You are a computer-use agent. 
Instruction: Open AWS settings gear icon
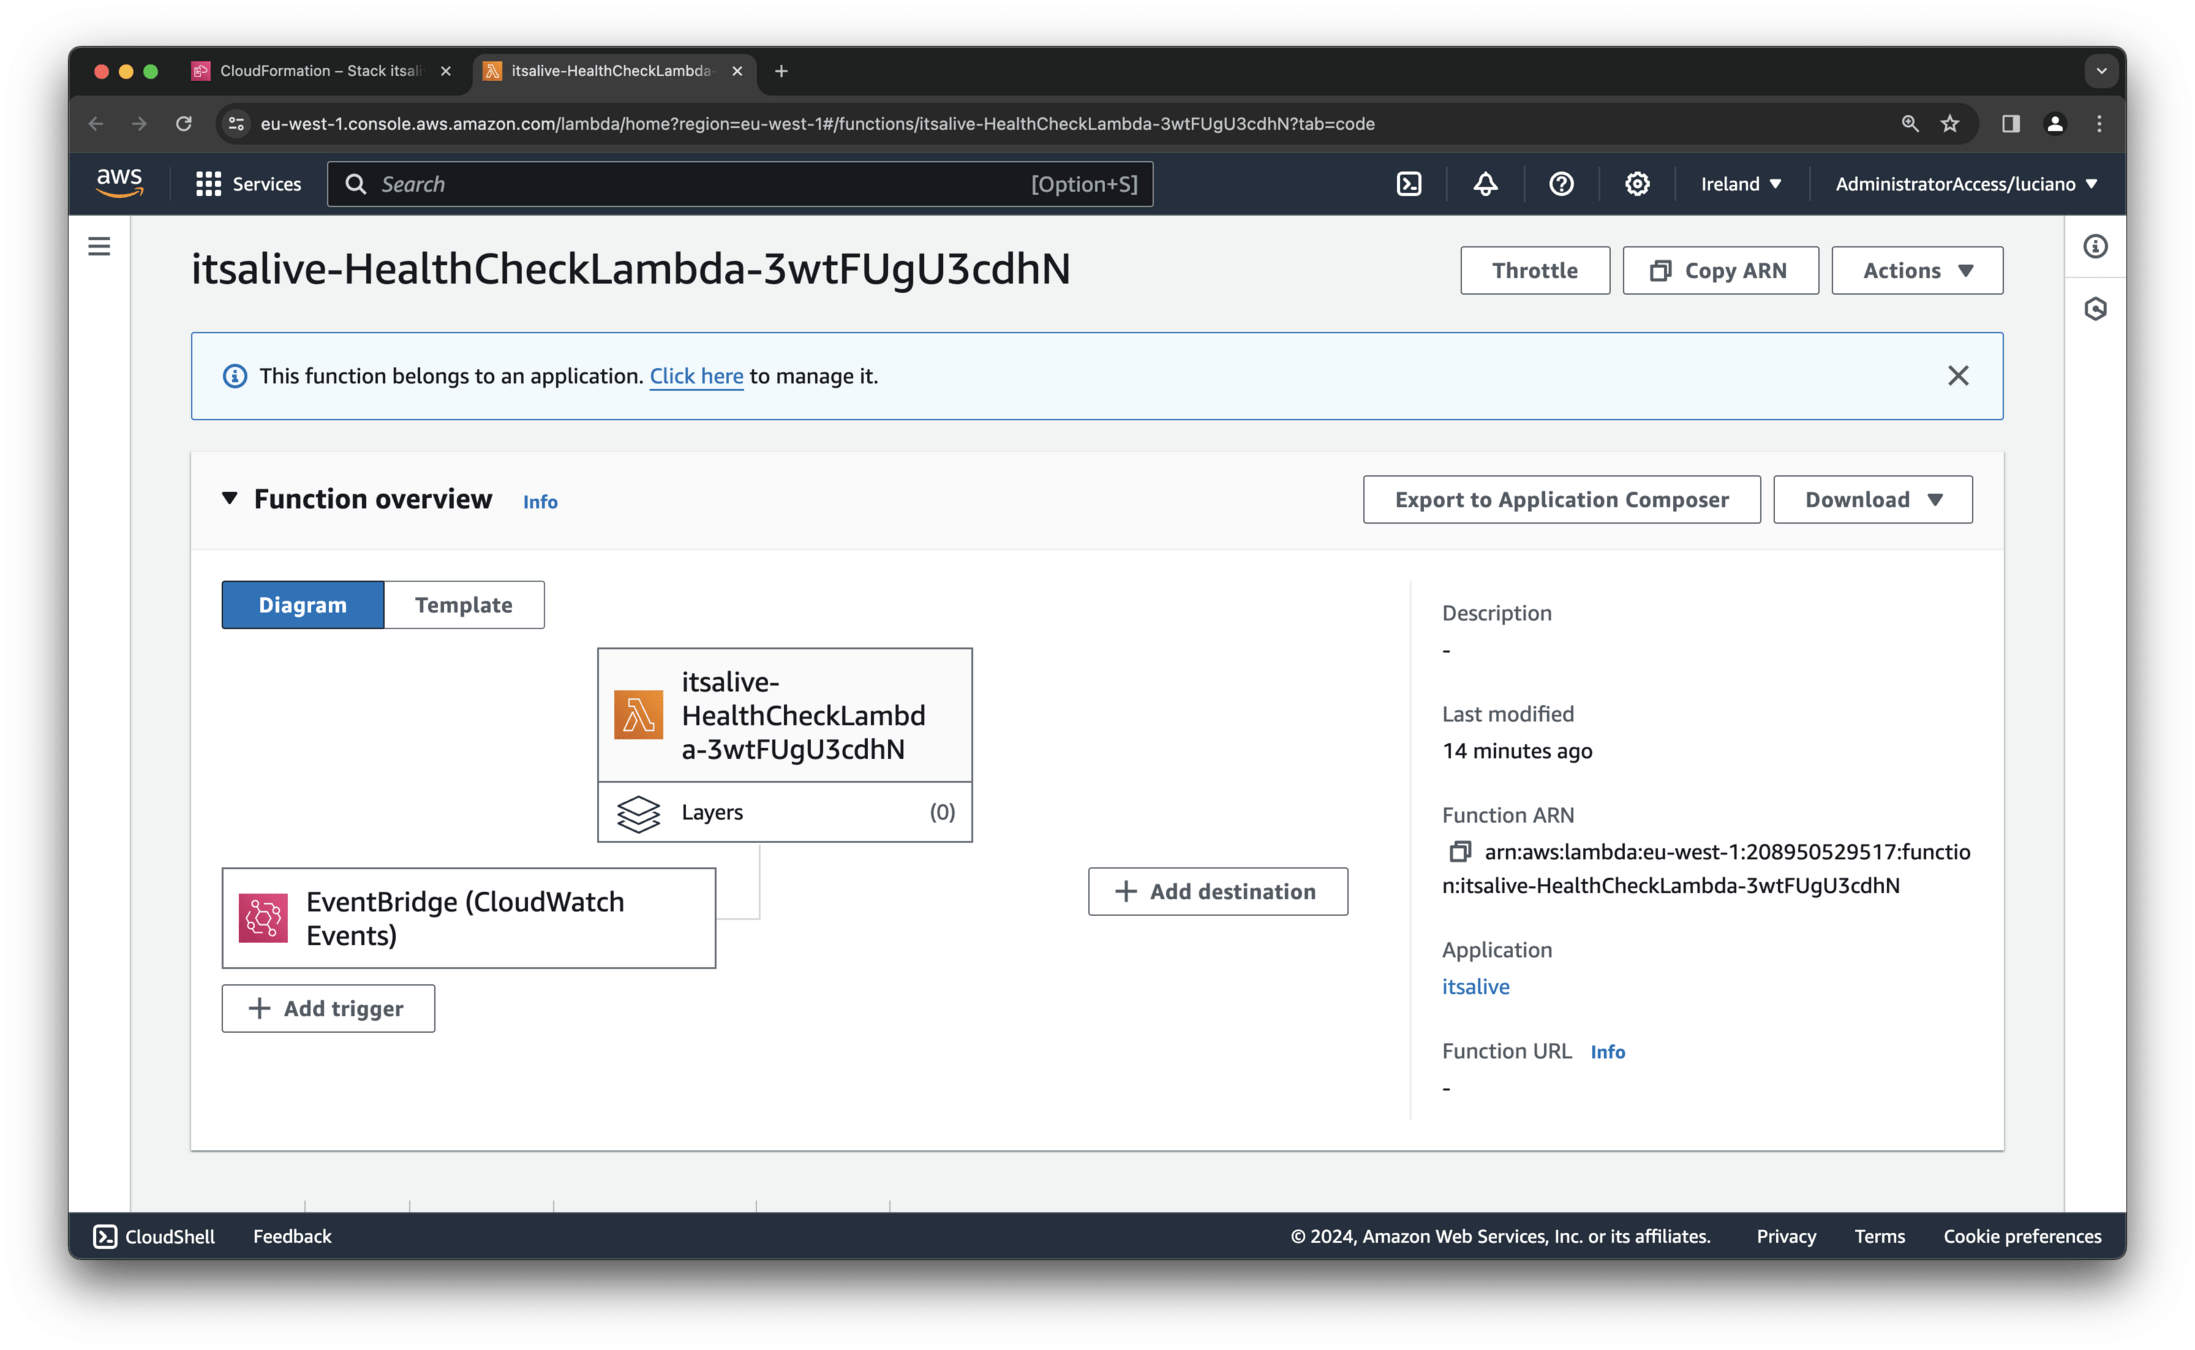point(1637,184)
